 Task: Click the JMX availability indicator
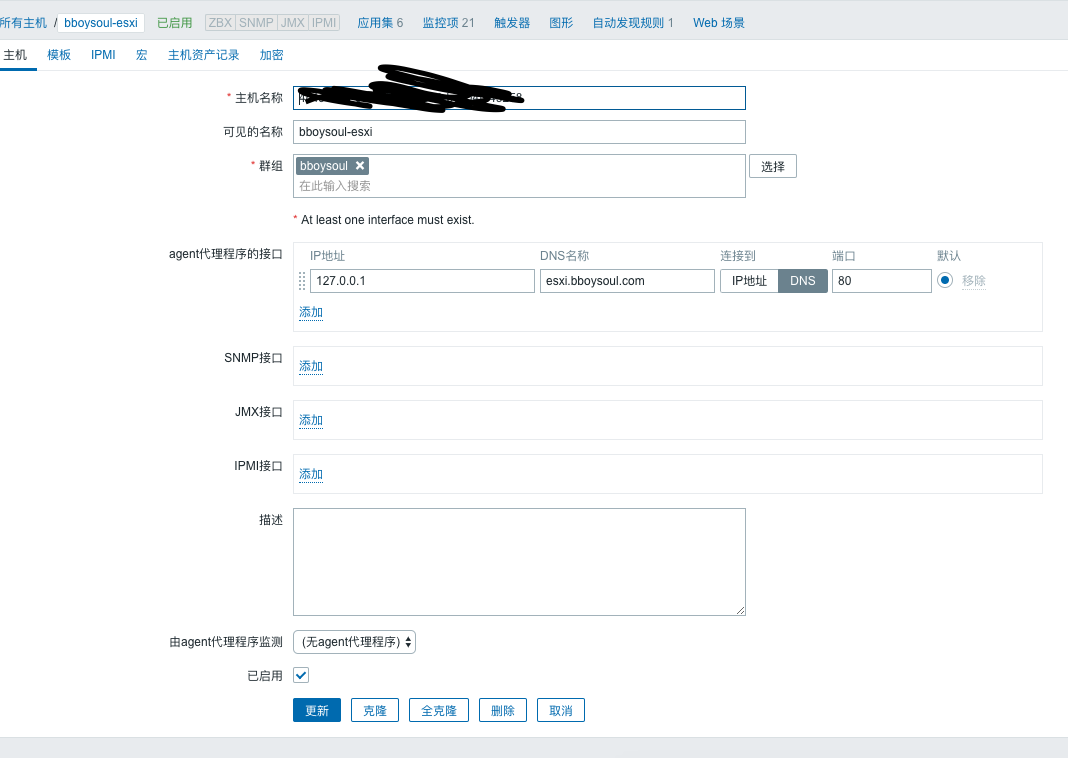(x=293, y=22)
